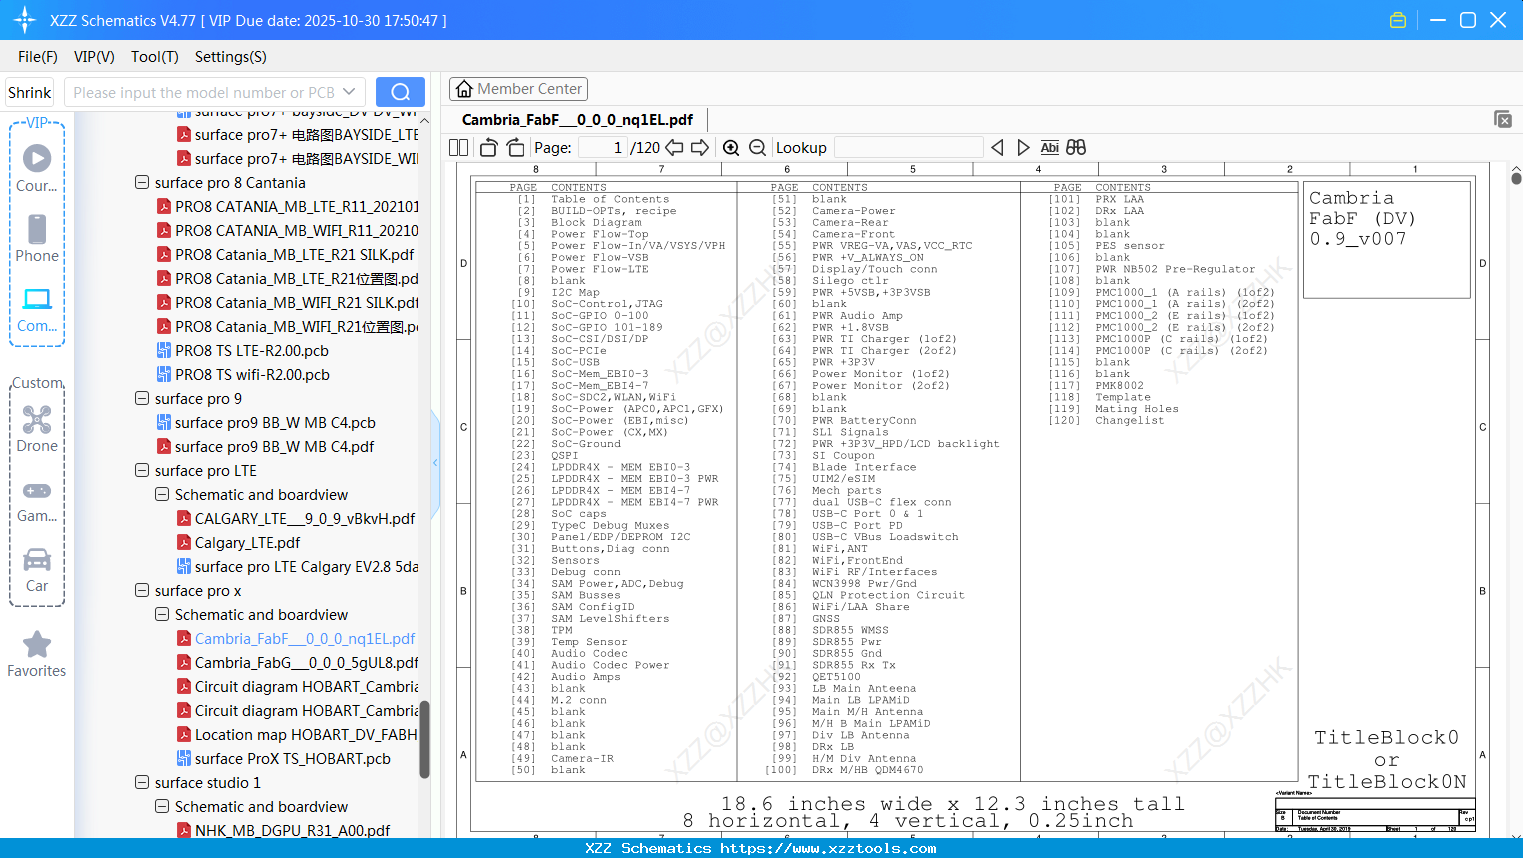The width and height of the screenshot is (1523, 858).
Task: Collapse Schematic and boardview under surface studio 1
Action: (162, 807)
